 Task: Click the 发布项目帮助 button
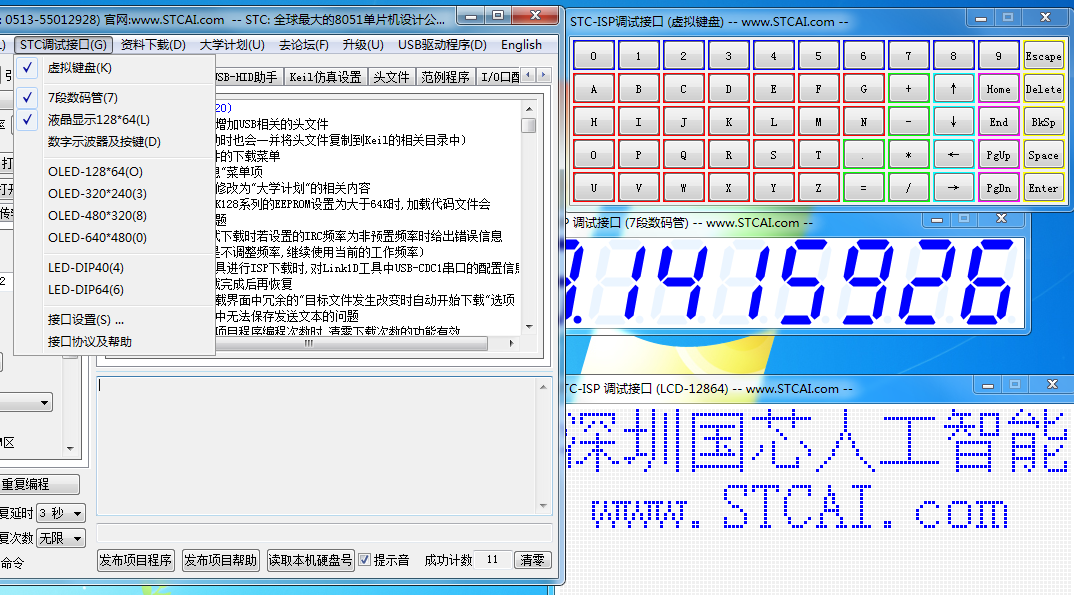coord(221,560)
